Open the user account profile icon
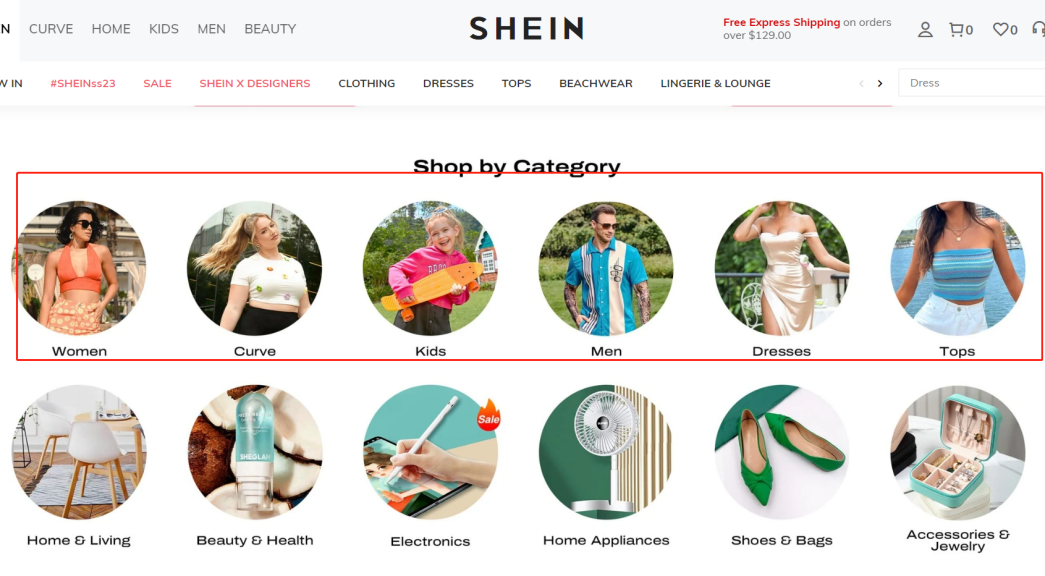Viewport: 1045px width, 576px height. tap(925, 29)
